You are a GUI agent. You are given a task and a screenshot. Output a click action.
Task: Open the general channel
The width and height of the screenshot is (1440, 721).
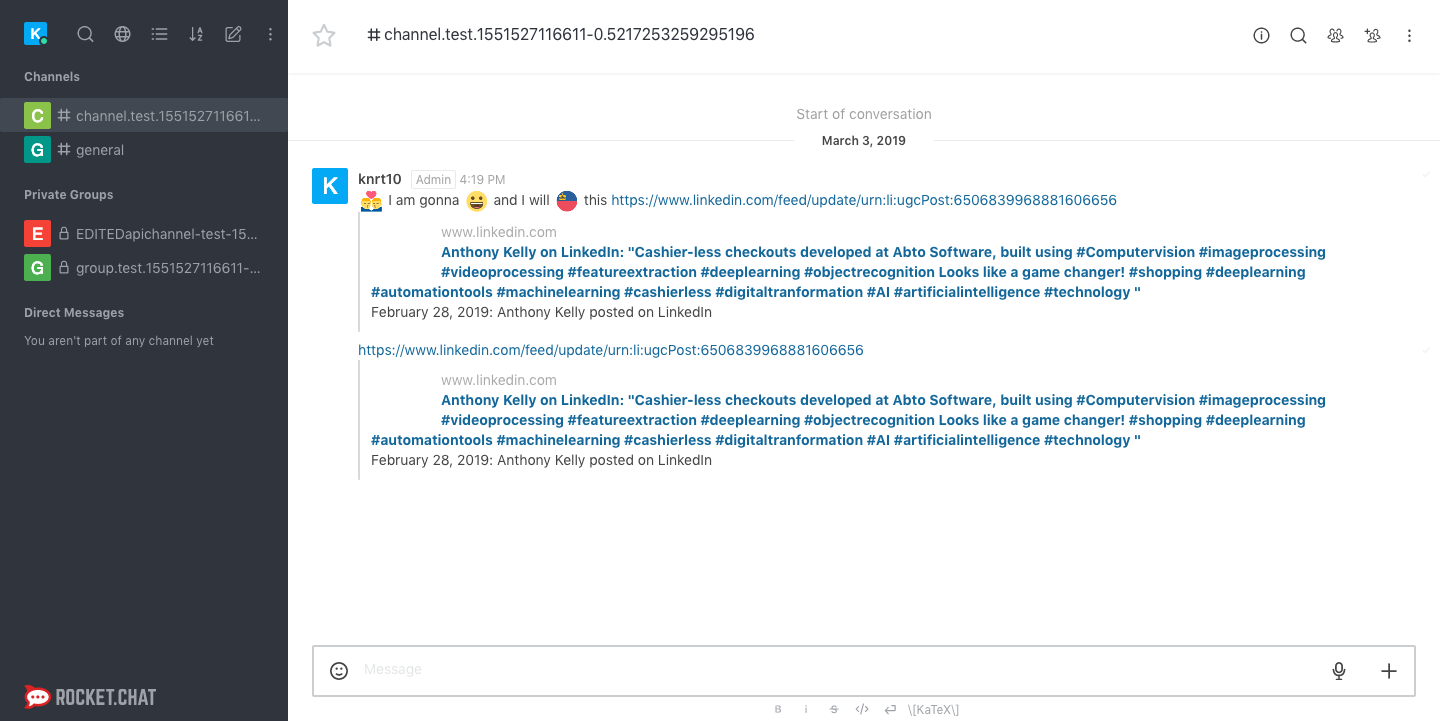click(144, 150)
